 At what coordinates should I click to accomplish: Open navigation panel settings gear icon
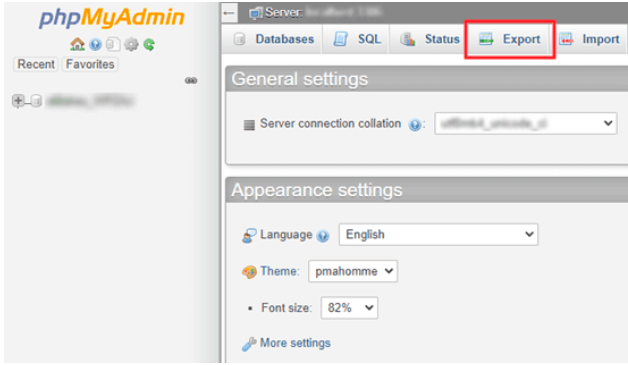tap(131, 44)
